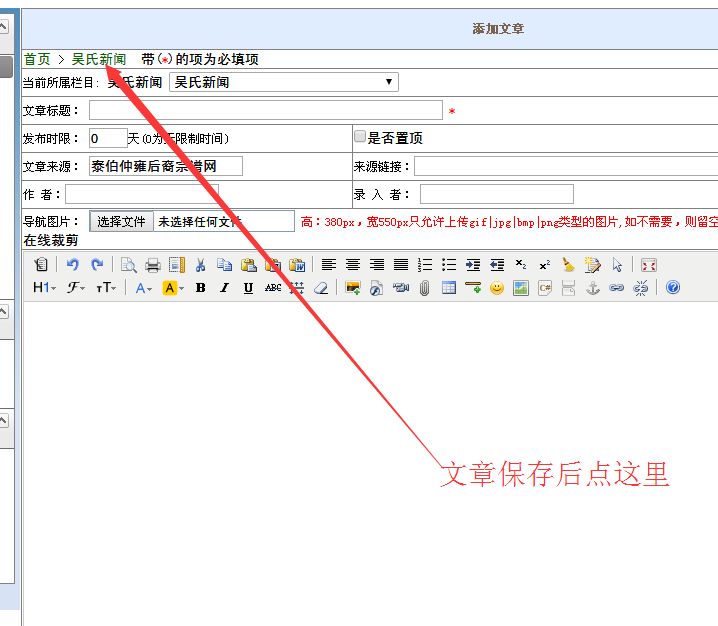
Task: Click the paperclip attachment icon
Action: tap(424, 288)
